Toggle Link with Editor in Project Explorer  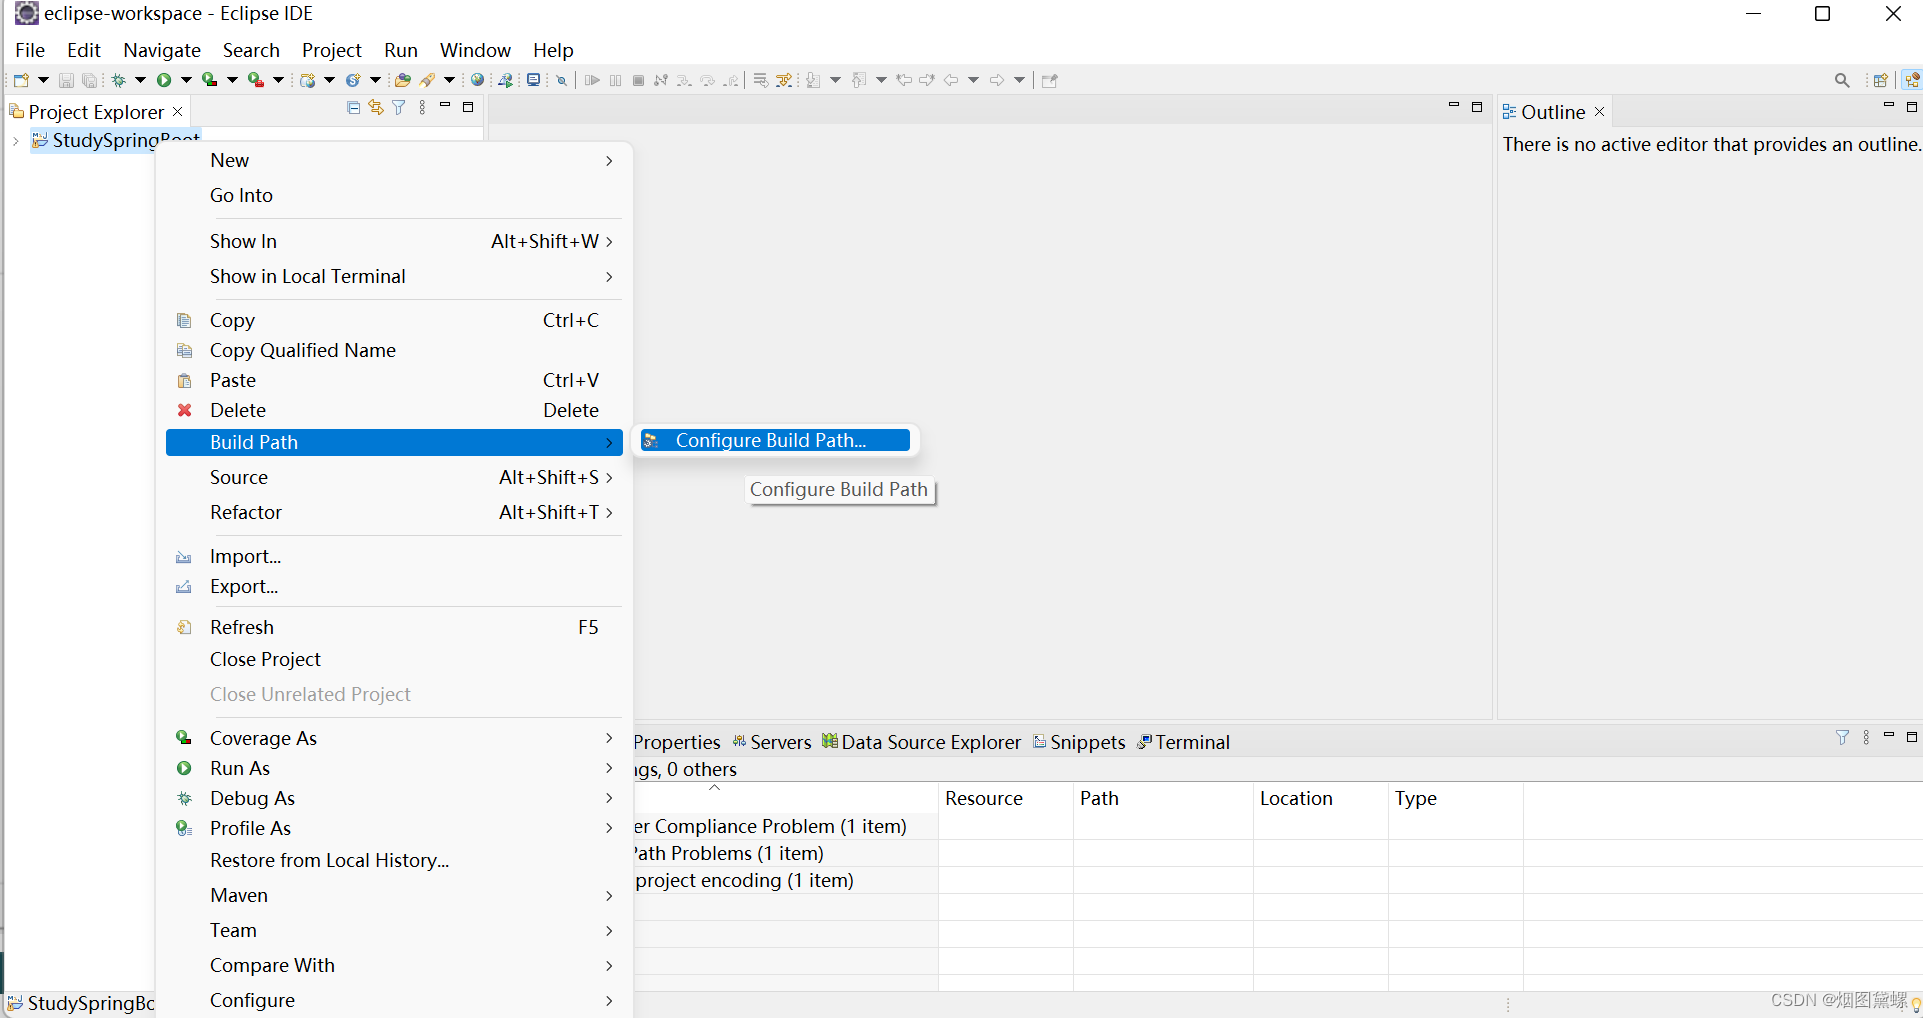[x=376, y=107]
